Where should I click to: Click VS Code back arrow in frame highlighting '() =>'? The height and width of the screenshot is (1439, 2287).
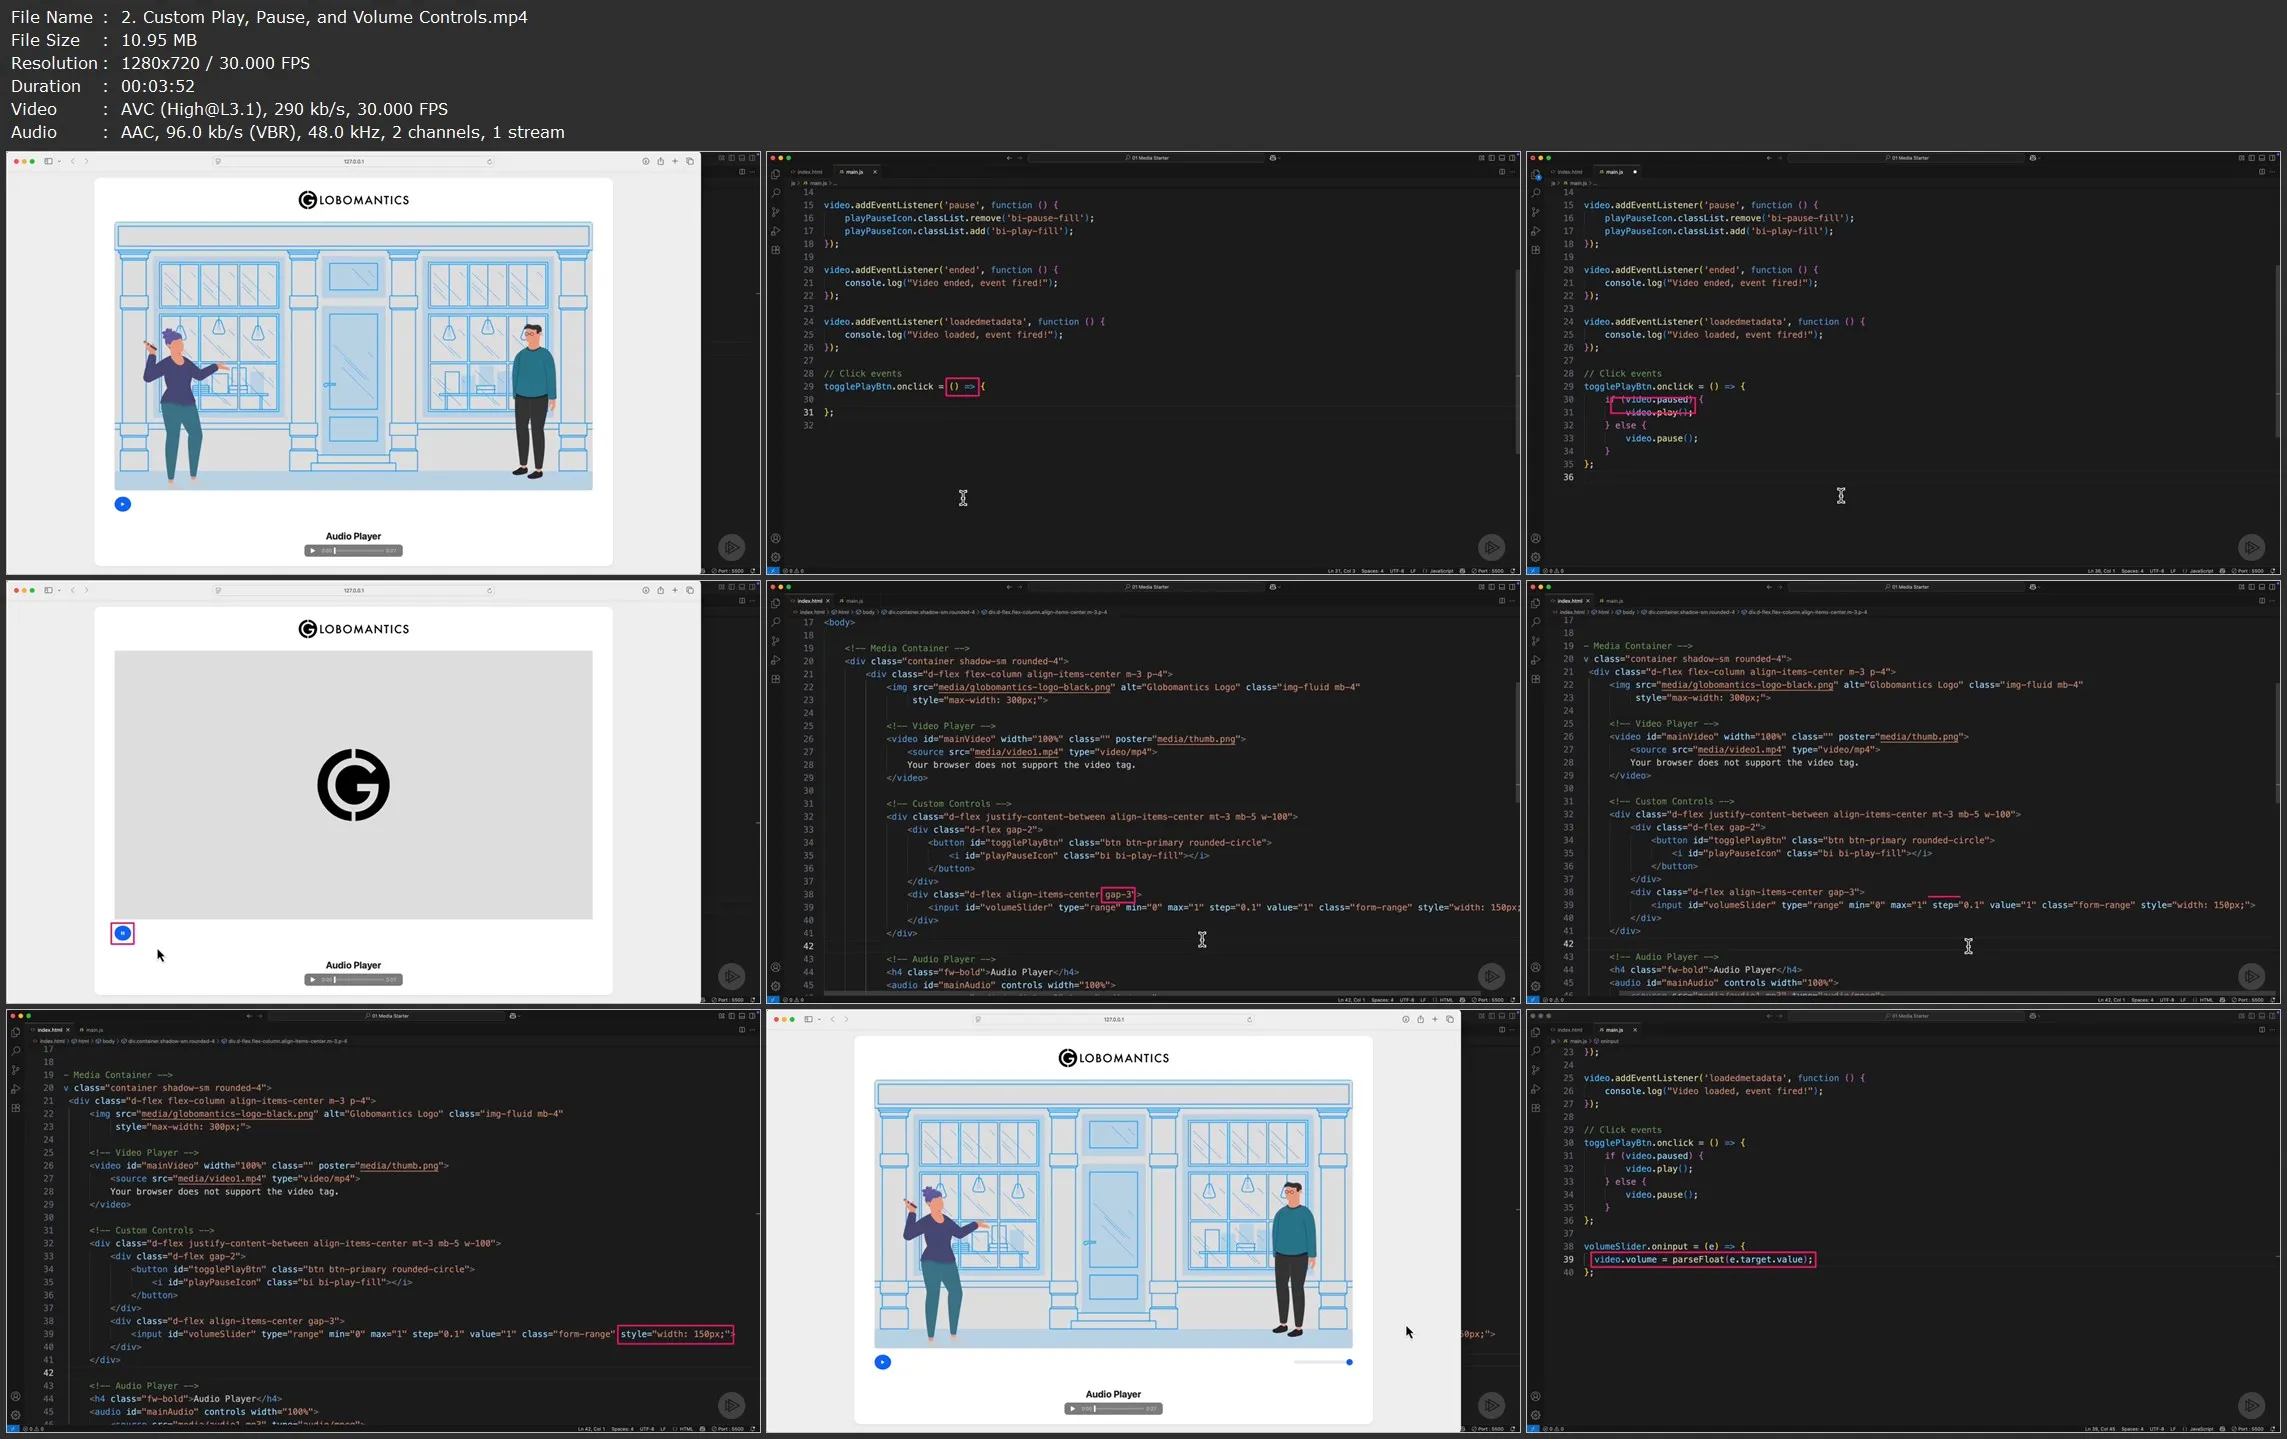coord(1008,158)
